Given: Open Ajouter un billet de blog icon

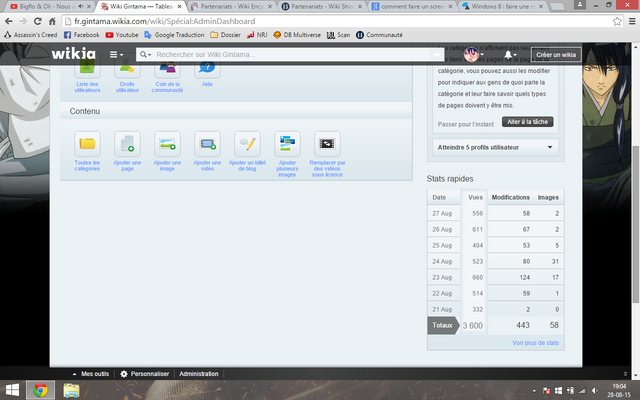Looking at the screenshot, I should click(247, 144).
